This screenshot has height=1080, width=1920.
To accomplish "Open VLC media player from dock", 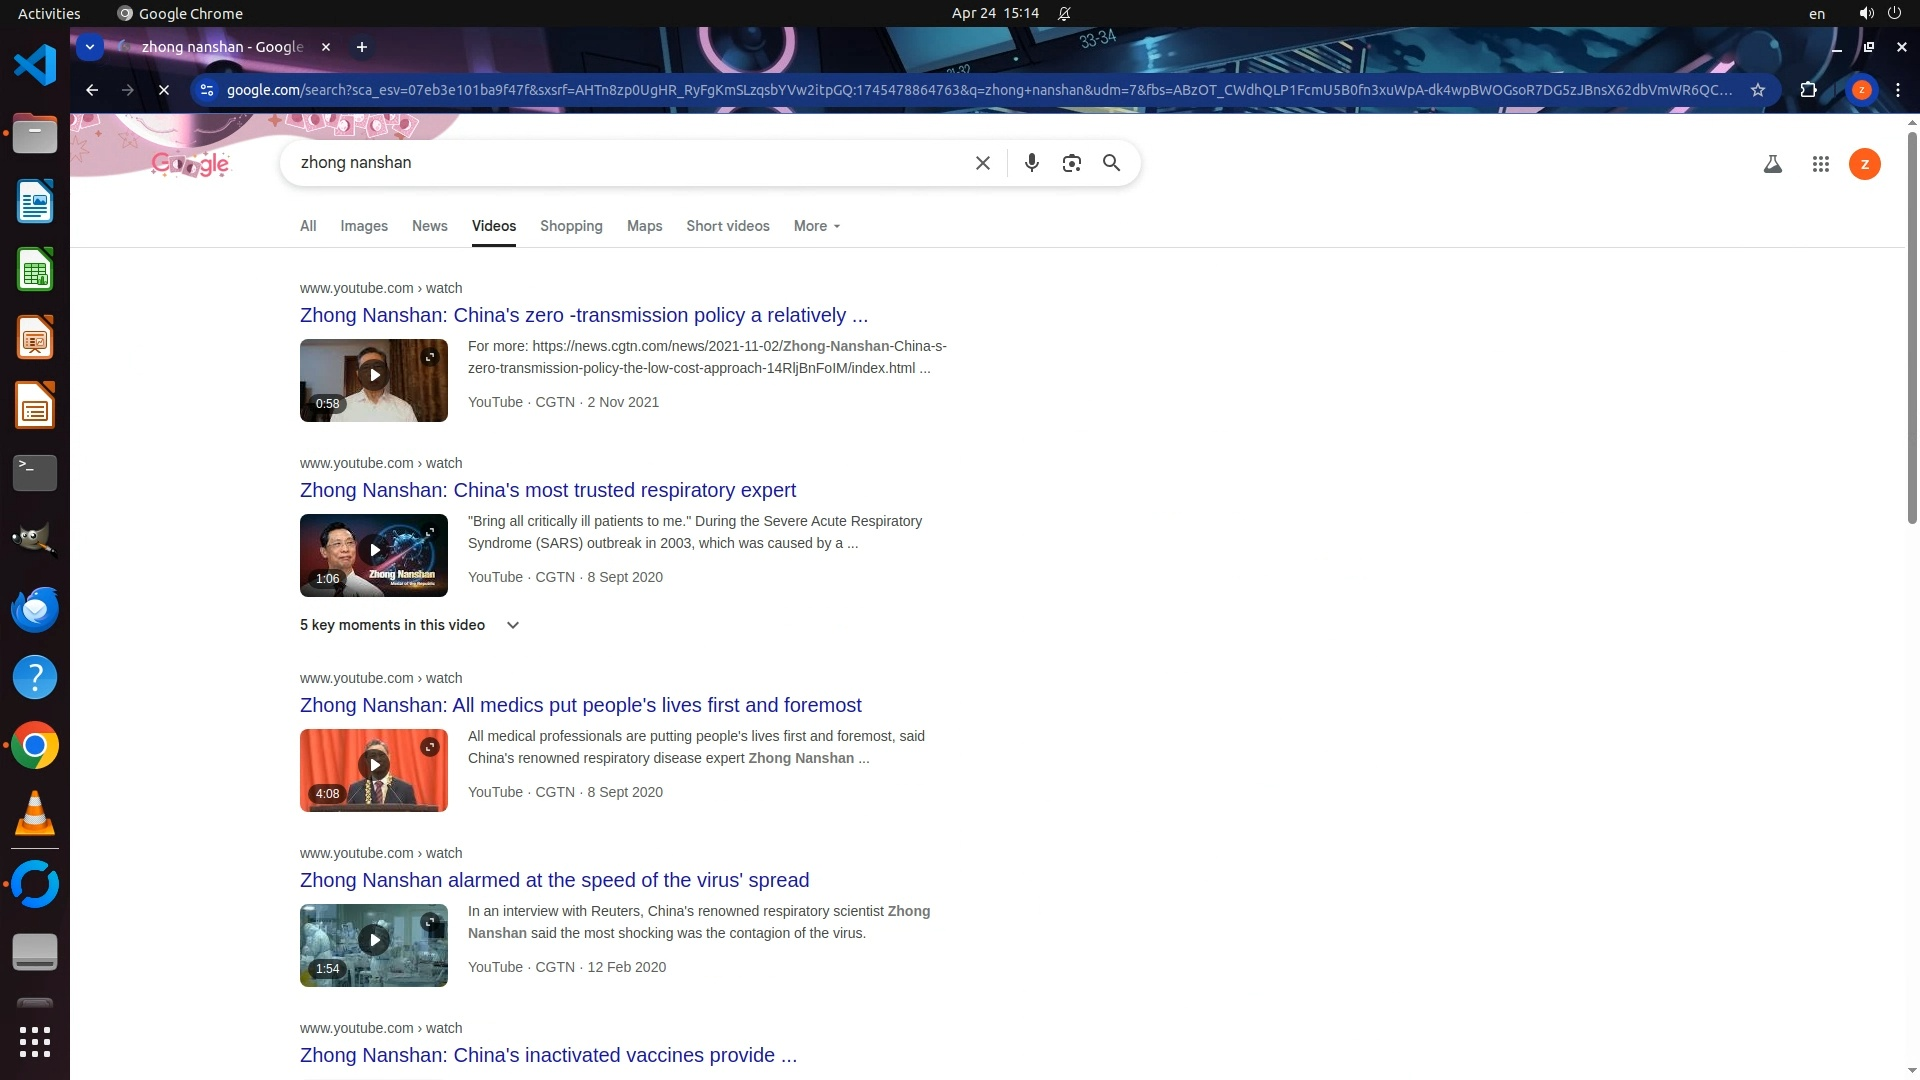I will tap(35, 814).
